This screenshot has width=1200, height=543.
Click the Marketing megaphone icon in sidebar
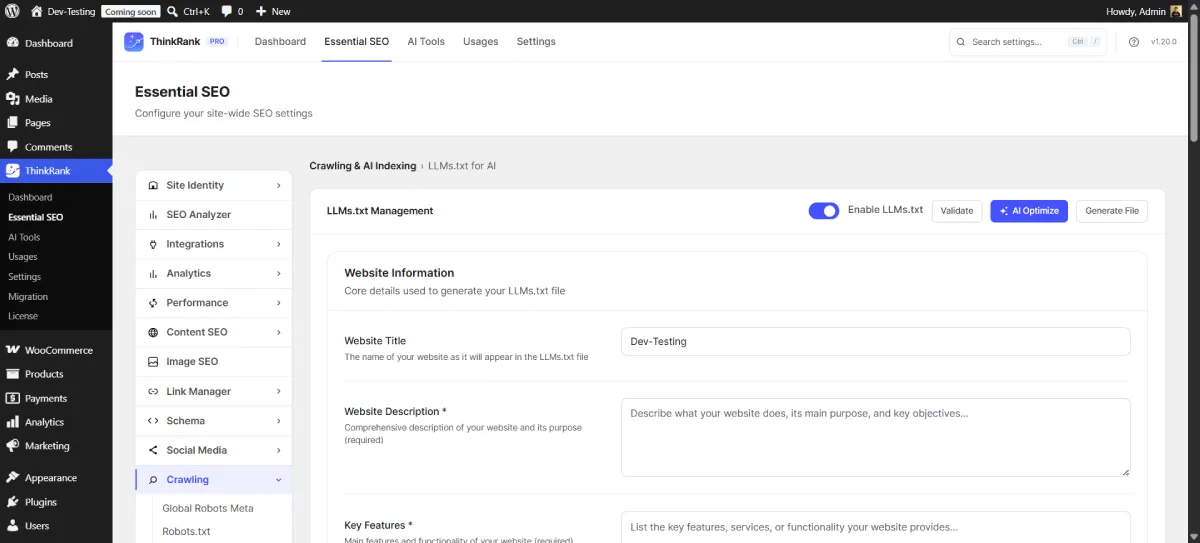[12, 446]
